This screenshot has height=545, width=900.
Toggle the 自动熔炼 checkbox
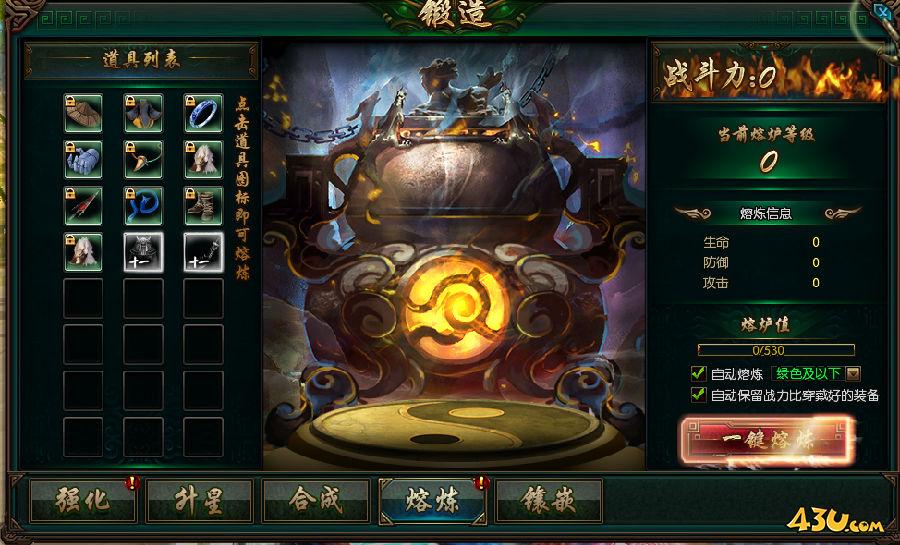699,373
